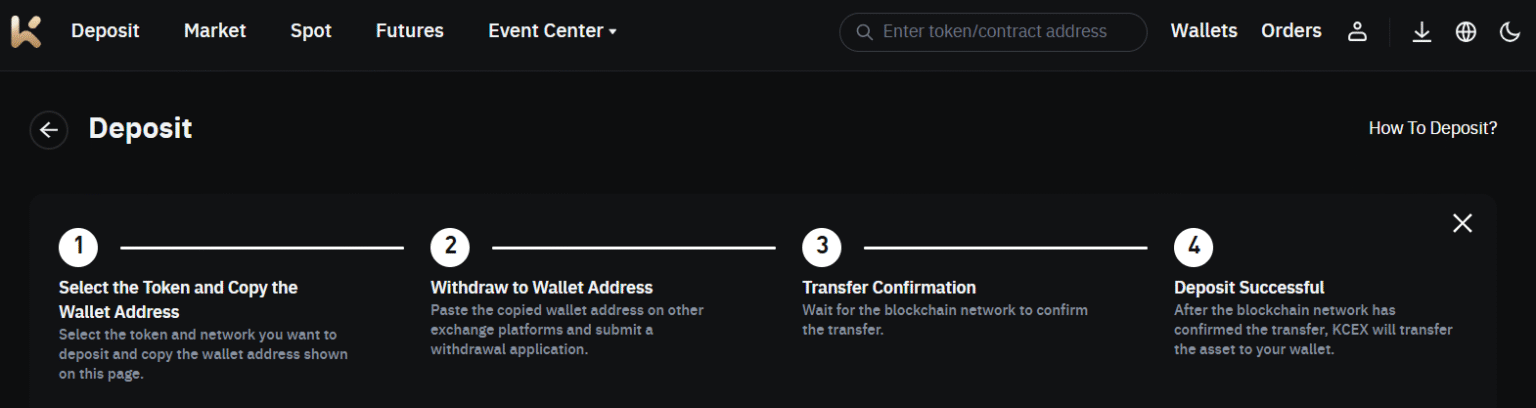Click the download app icon
Image resolution: width=1536 pixels, height=408 pixels.
click(1421, 32)
